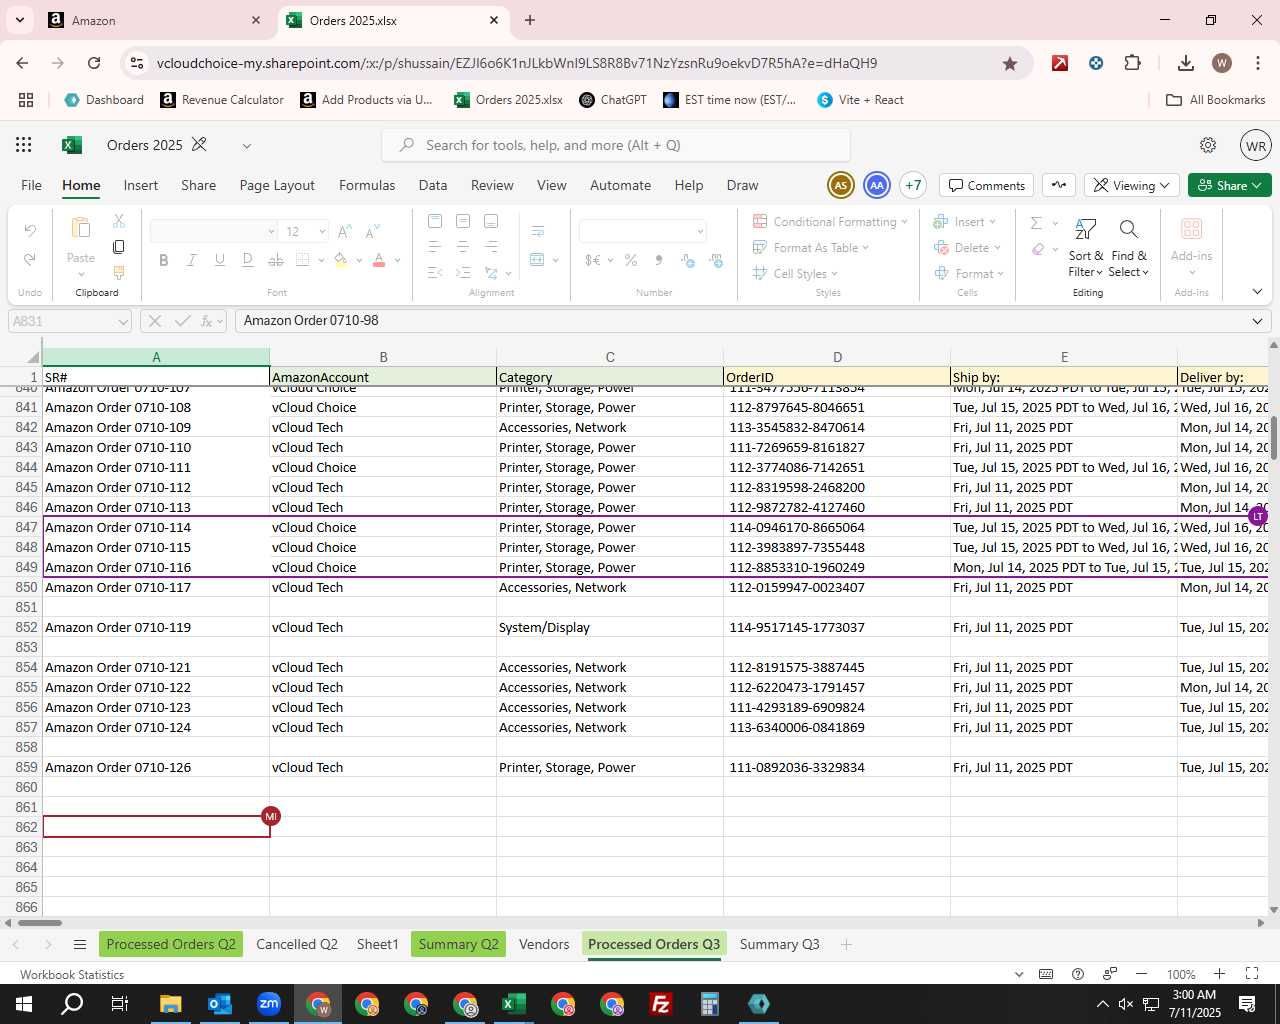Switch to the Formulas ribbon tab

pyautogui.click(x=367, y=185)
